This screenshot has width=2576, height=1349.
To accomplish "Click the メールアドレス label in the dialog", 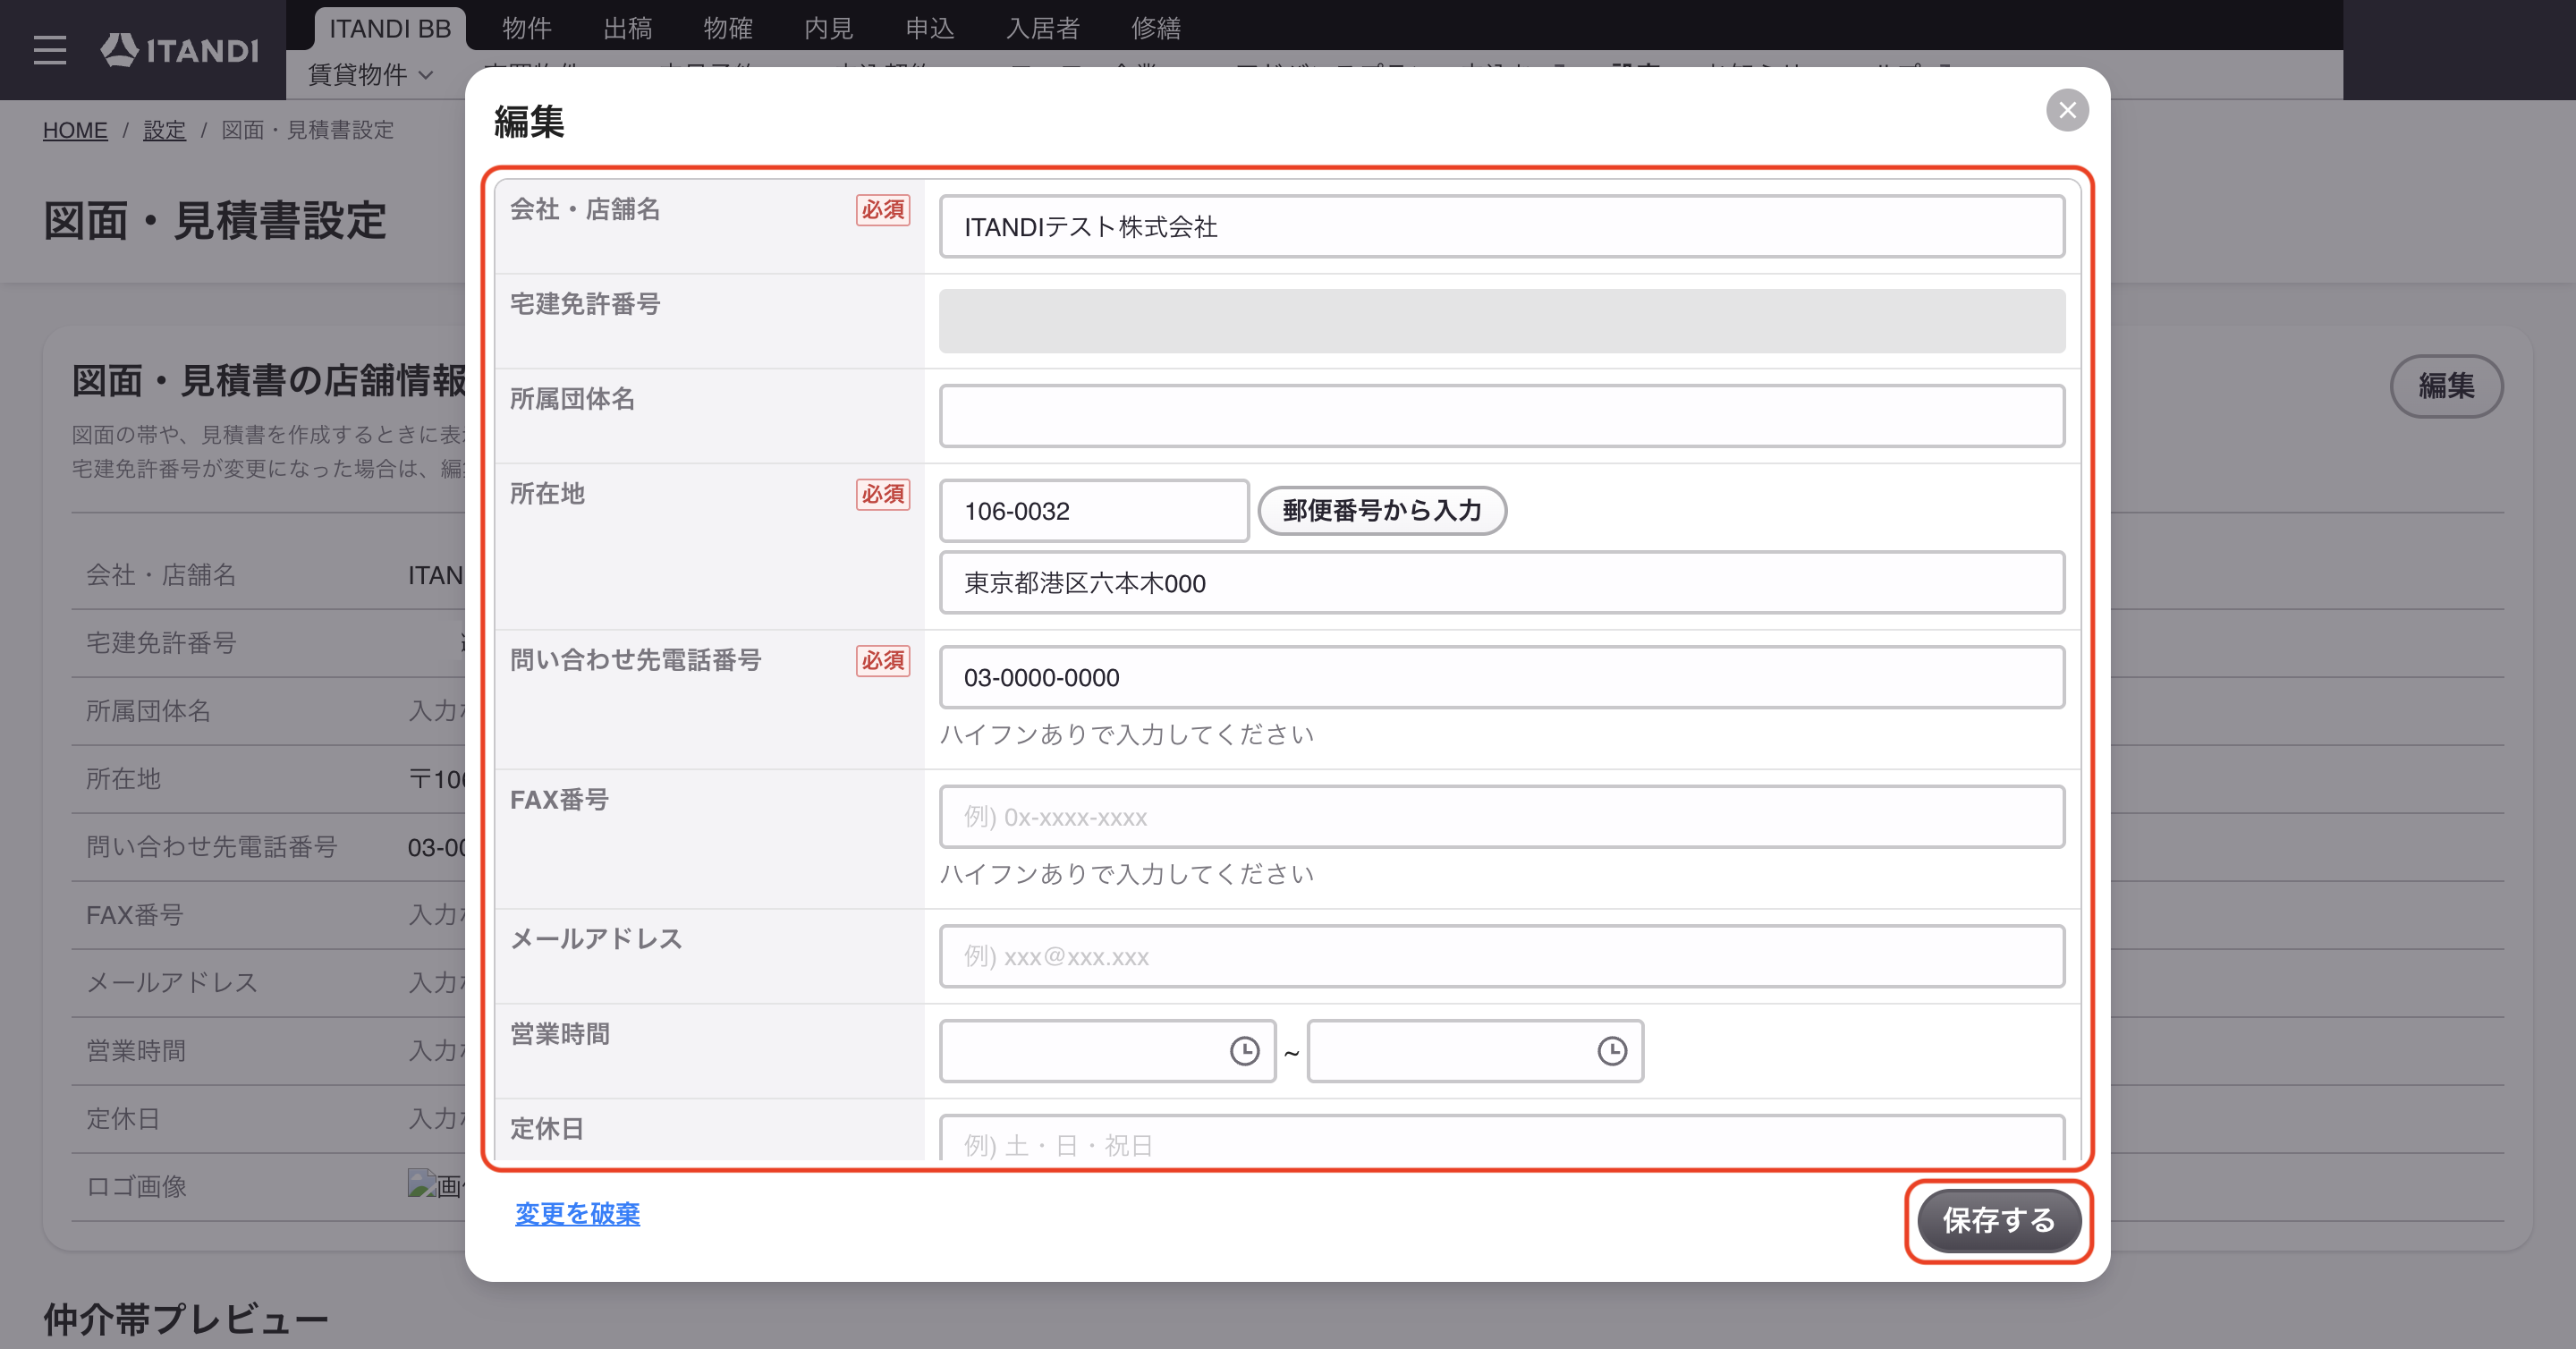I will click(x=596, y=939).
